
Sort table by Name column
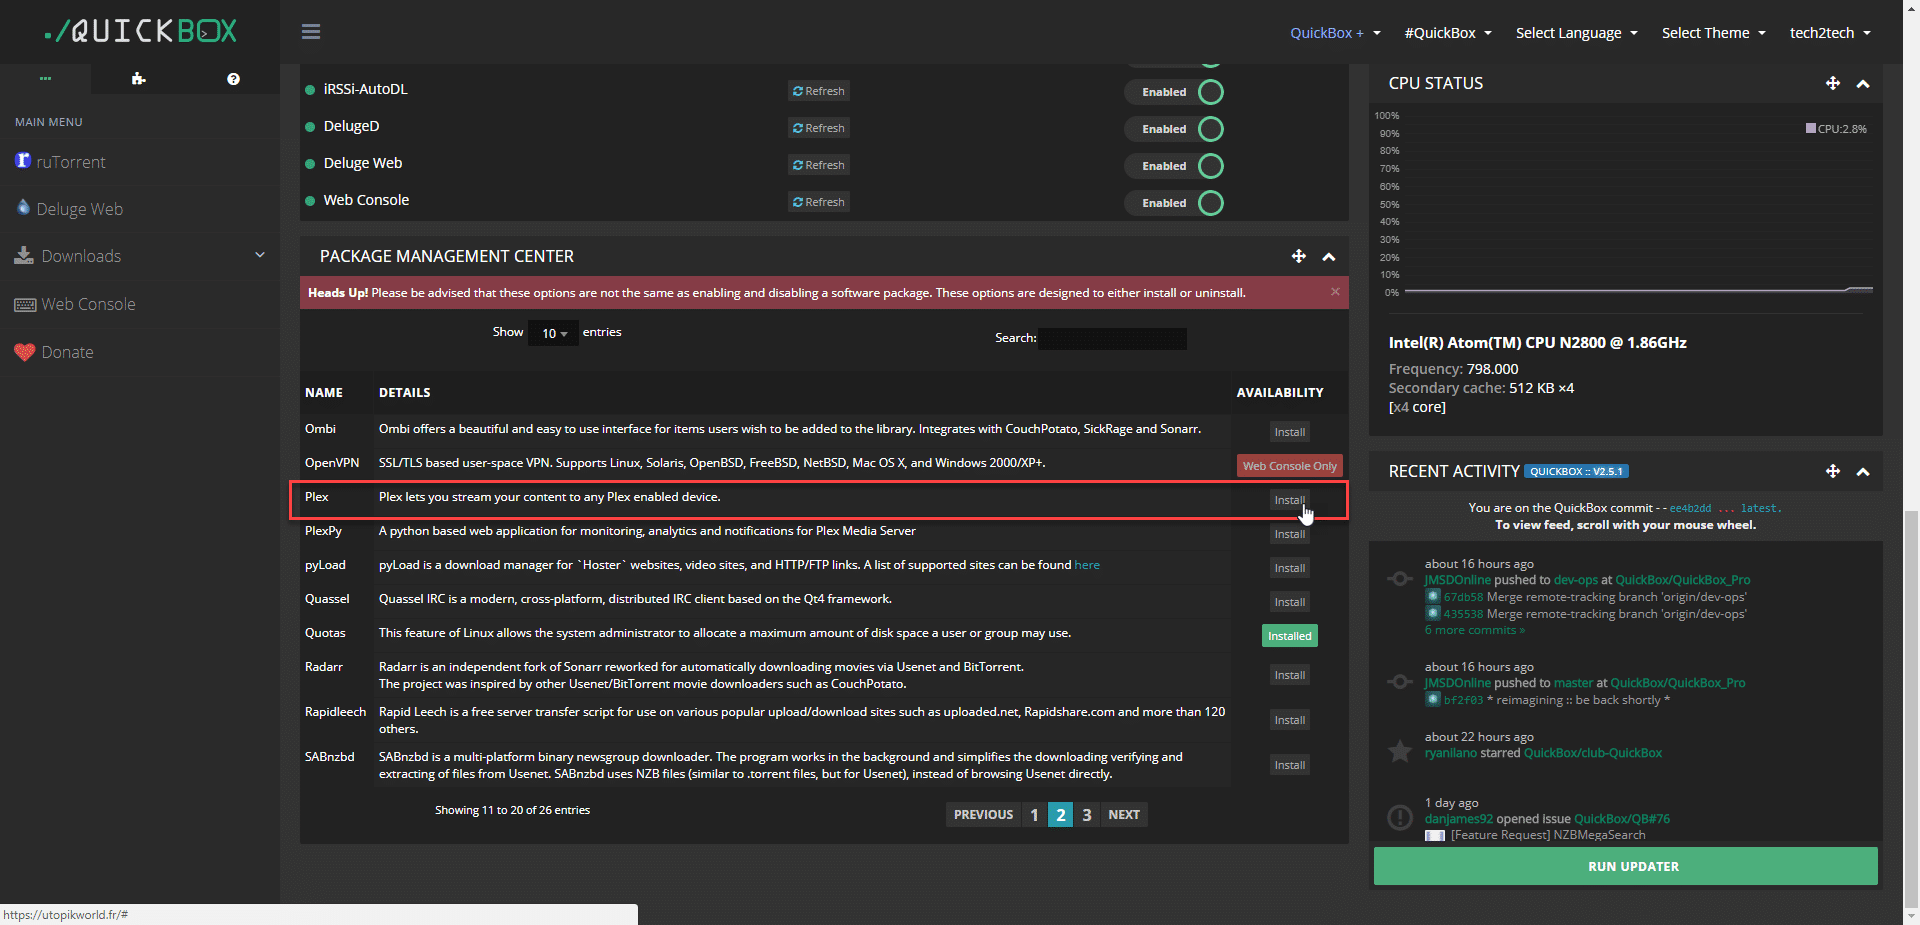click(x=324, y=393)
